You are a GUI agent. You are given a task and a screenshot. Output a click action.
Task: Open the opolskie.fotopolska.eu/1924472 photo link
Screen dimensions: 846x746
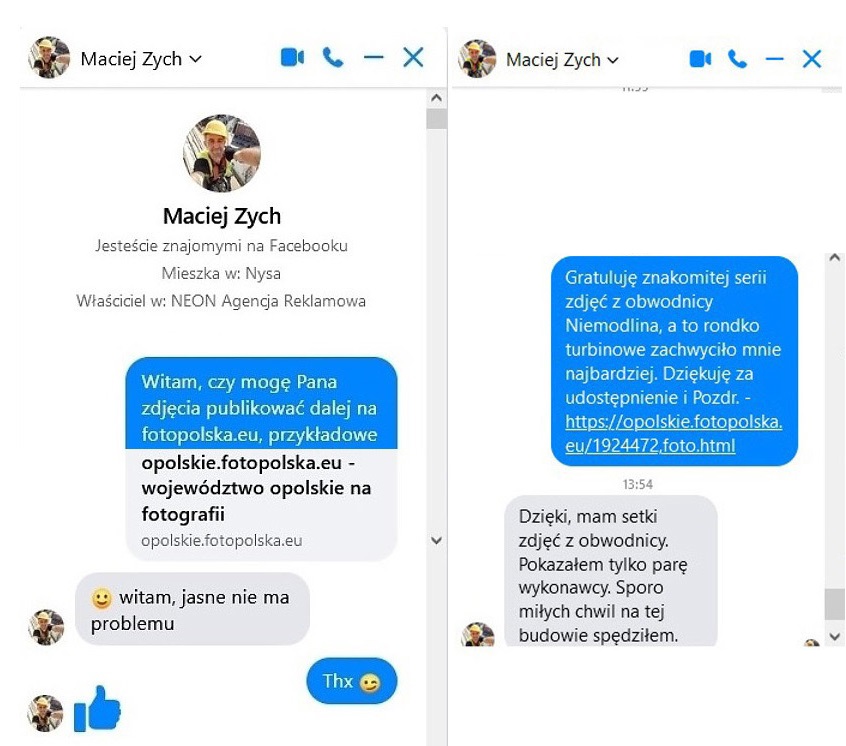point(673,433)
